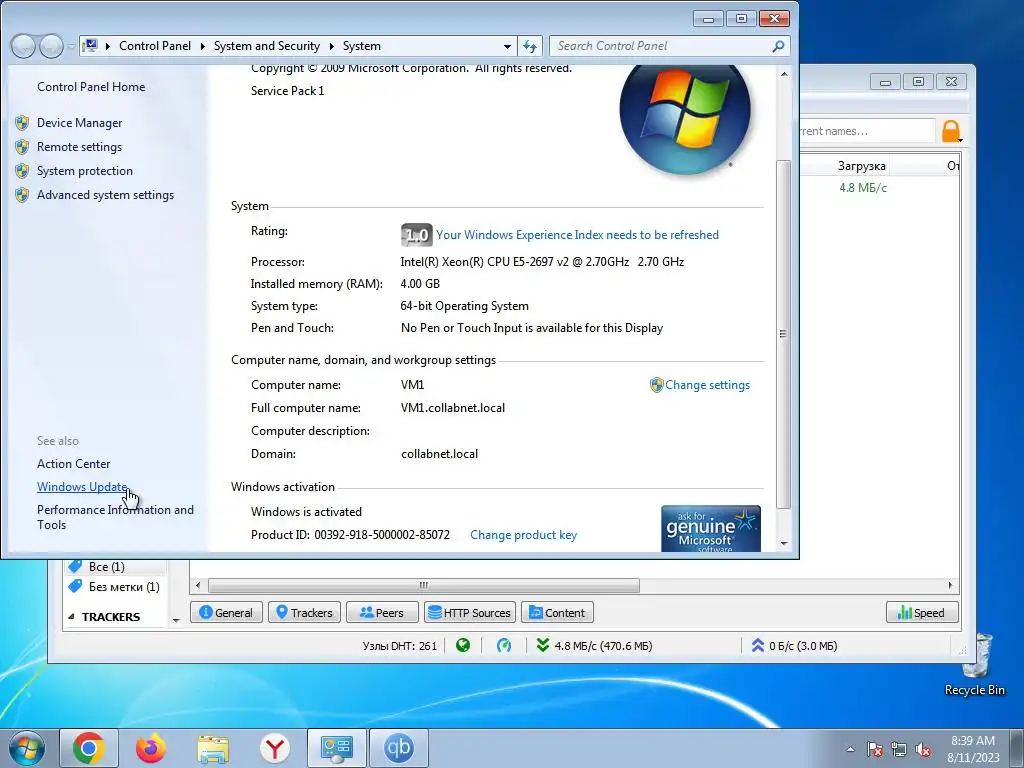
Task: Switch to the General tab in qBittorrent
Action: [x=226, y=613]
